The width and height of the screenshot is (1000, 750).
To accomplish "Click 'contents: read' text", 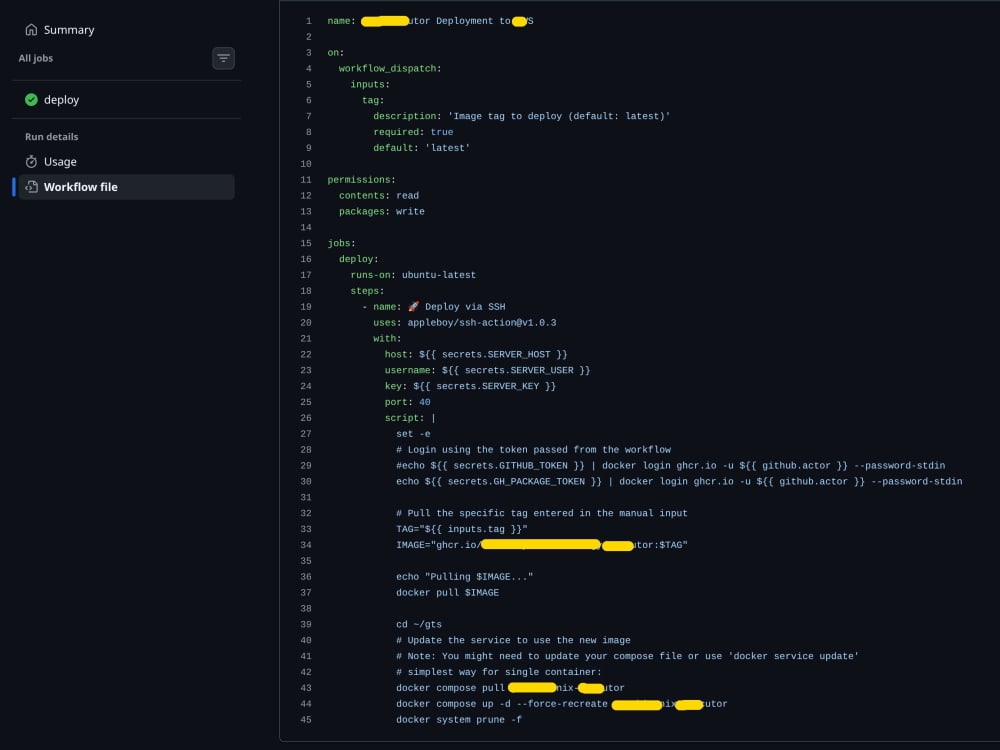I will pos(379,196).
